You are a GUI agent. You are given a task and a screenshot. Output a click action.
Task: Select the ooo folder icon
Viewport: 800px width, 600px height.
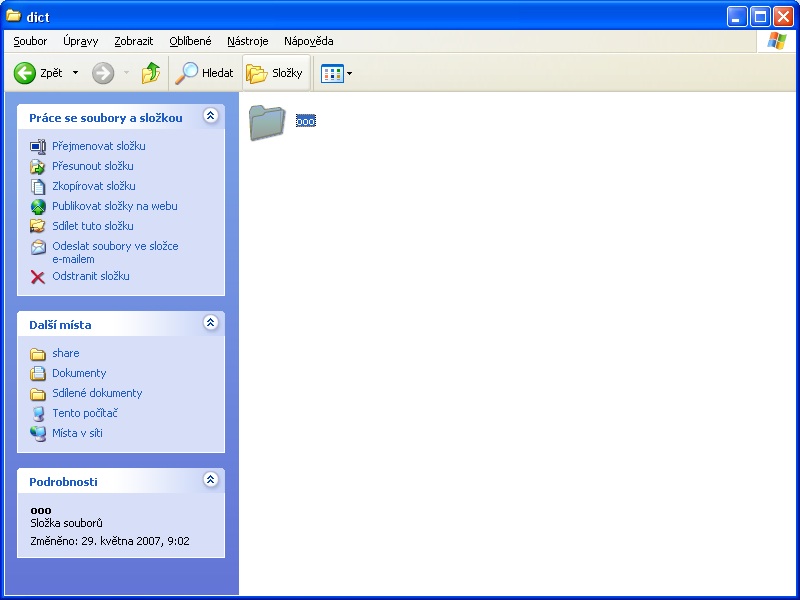point(267,121)
